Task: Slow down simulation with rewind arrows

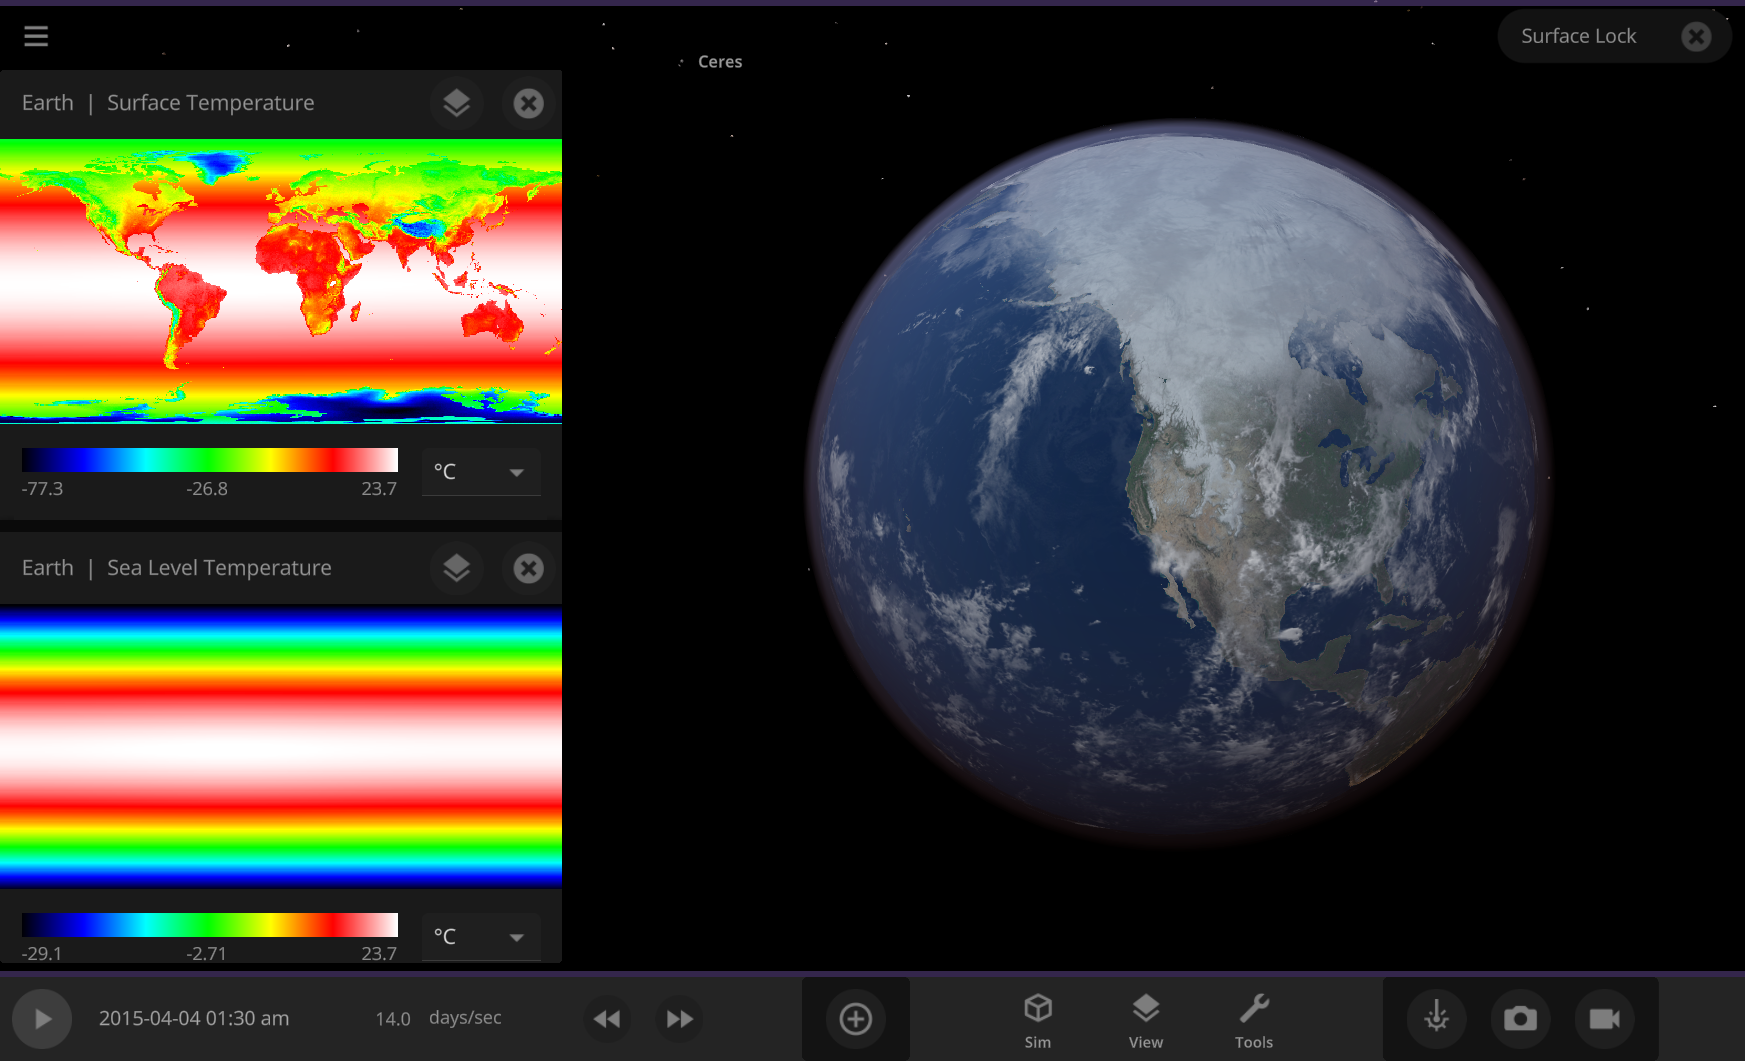Action: (x=607, y=1019)
